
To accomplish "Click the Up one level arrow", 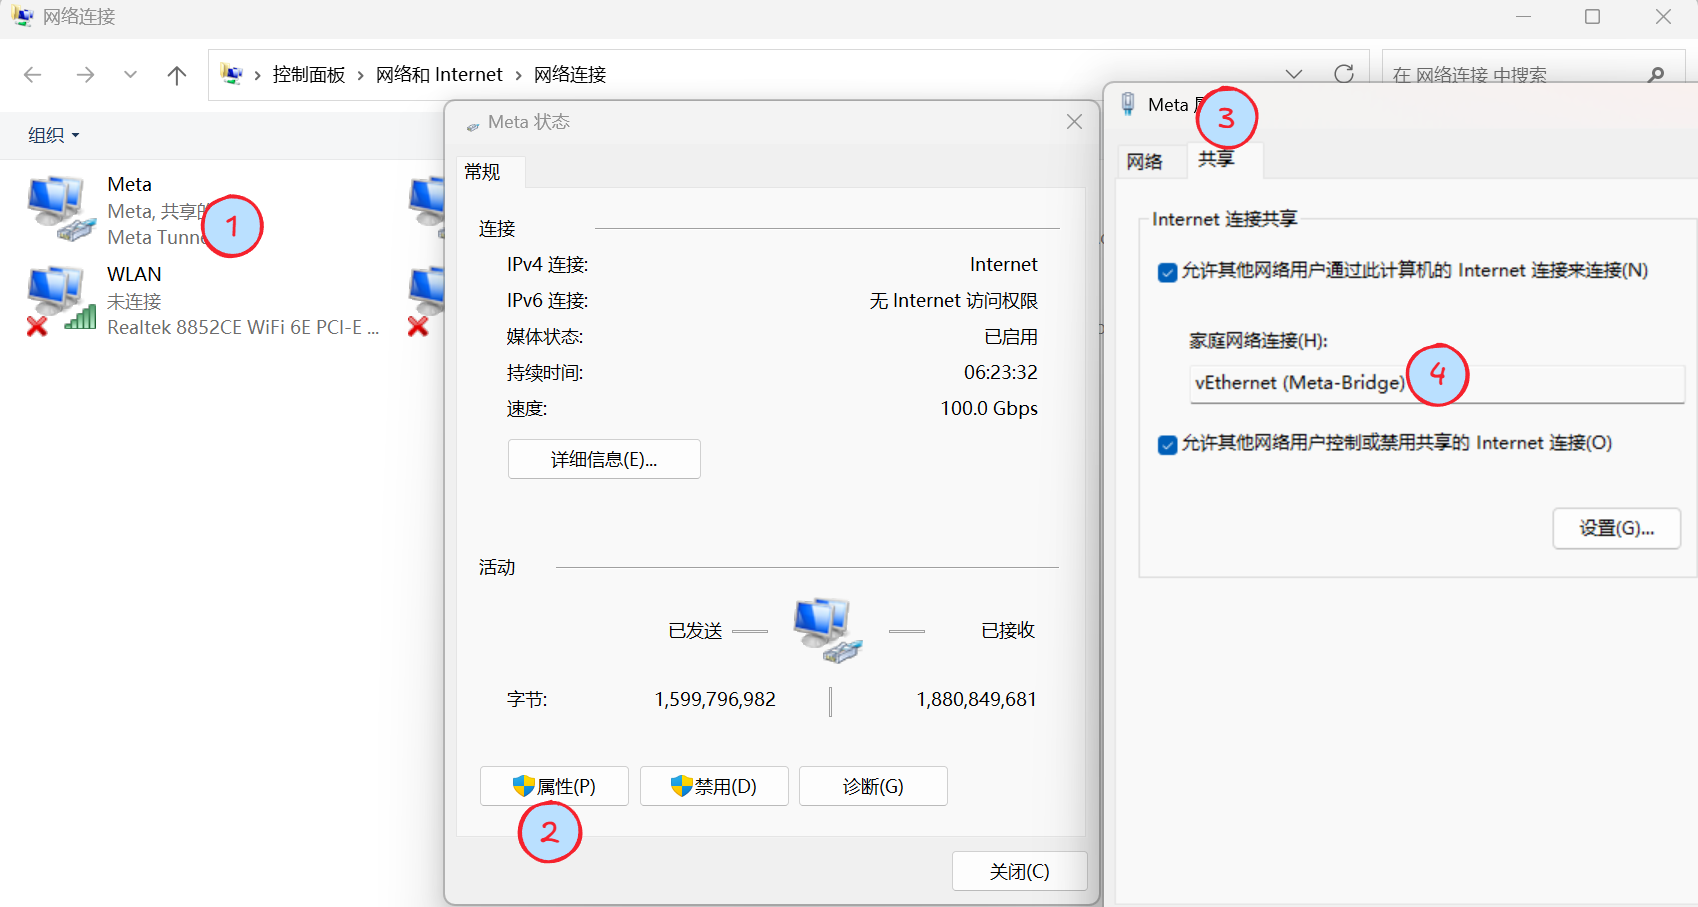I will [x=177, y=74].
